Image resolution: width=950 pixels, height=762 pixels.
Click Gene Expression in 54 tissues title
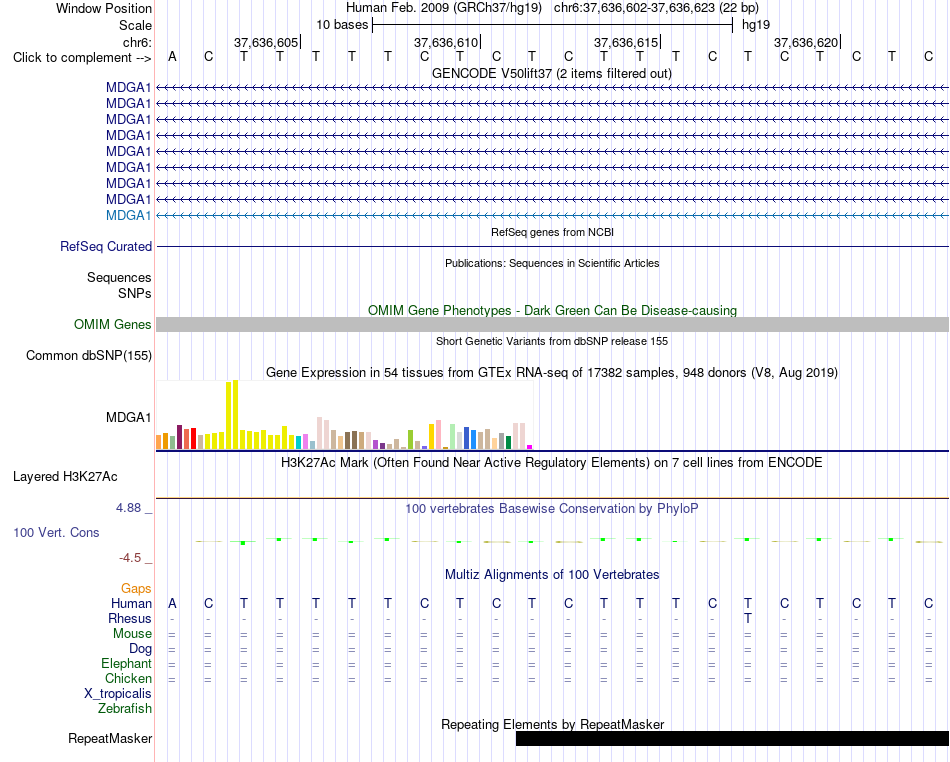552,373
